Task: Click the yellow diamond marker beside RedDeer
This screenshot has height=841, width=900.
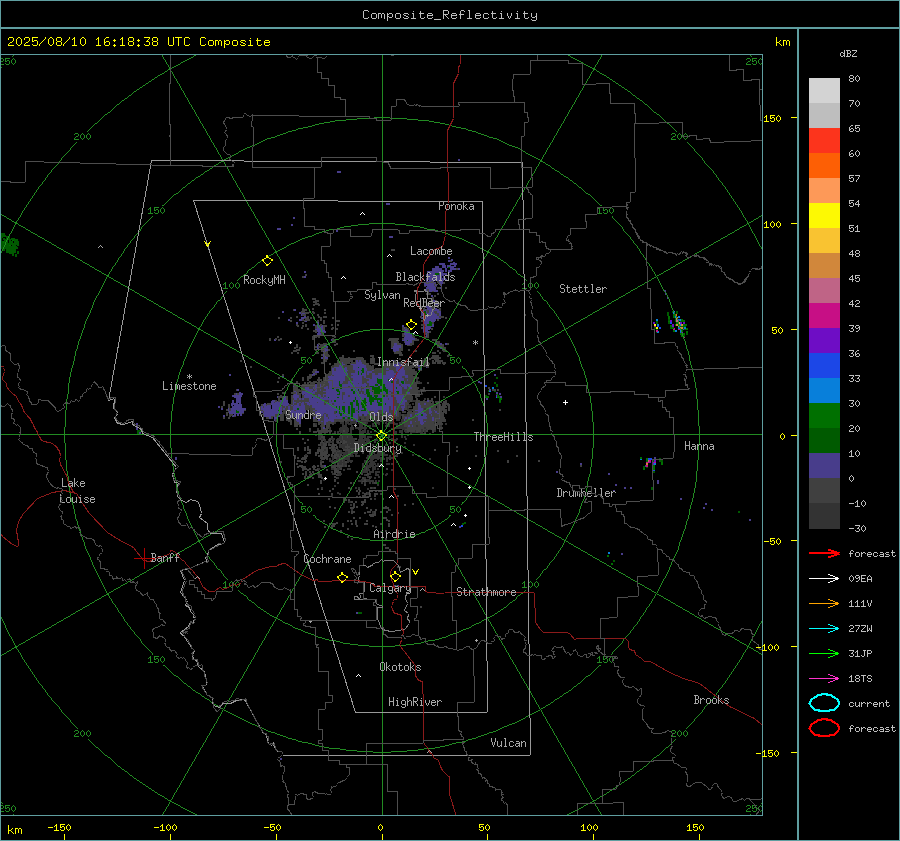Action: 411,325
